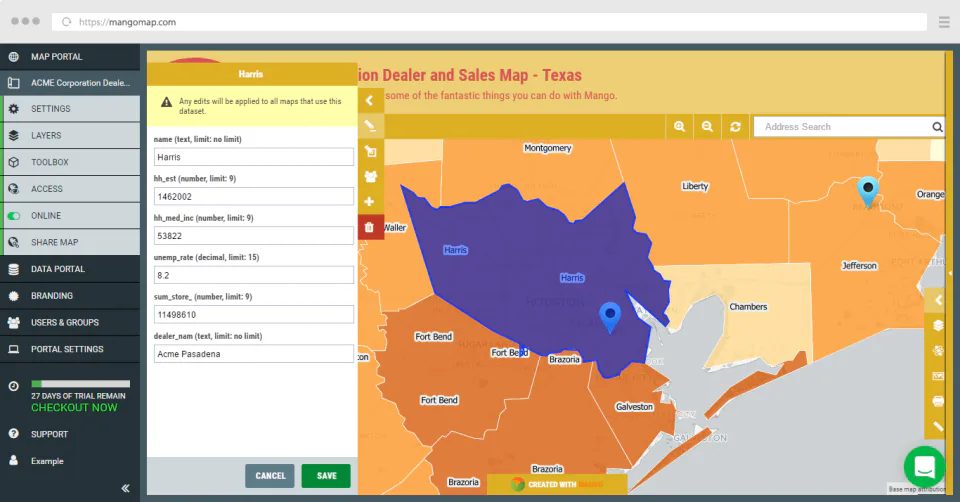Open the layers stack icon on right toolbar
The height and width of the screenshot is (502, 960).
[938, 325]
